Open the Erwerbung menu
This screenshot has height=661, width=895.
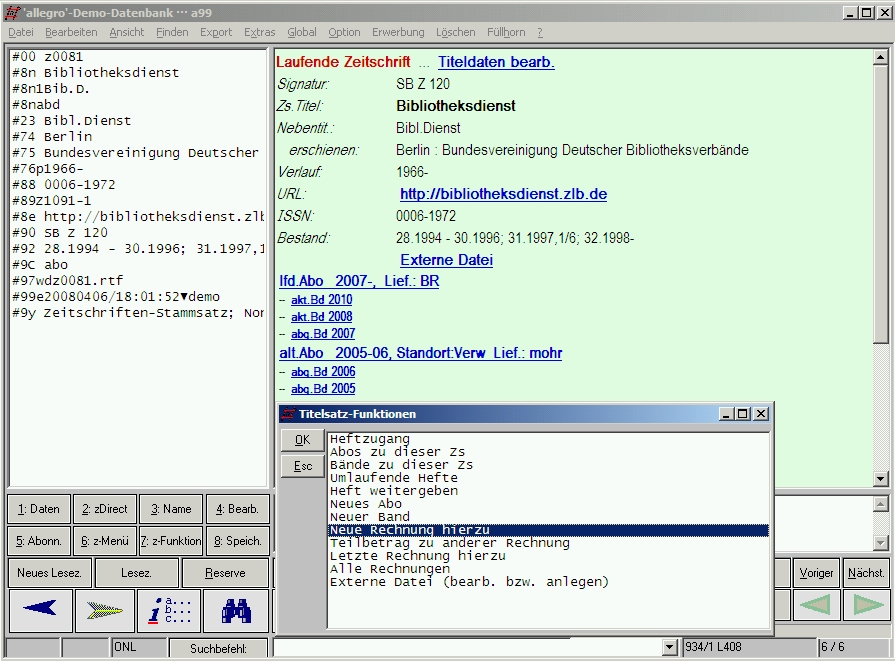pyautogui.click(x=398, y=33)
